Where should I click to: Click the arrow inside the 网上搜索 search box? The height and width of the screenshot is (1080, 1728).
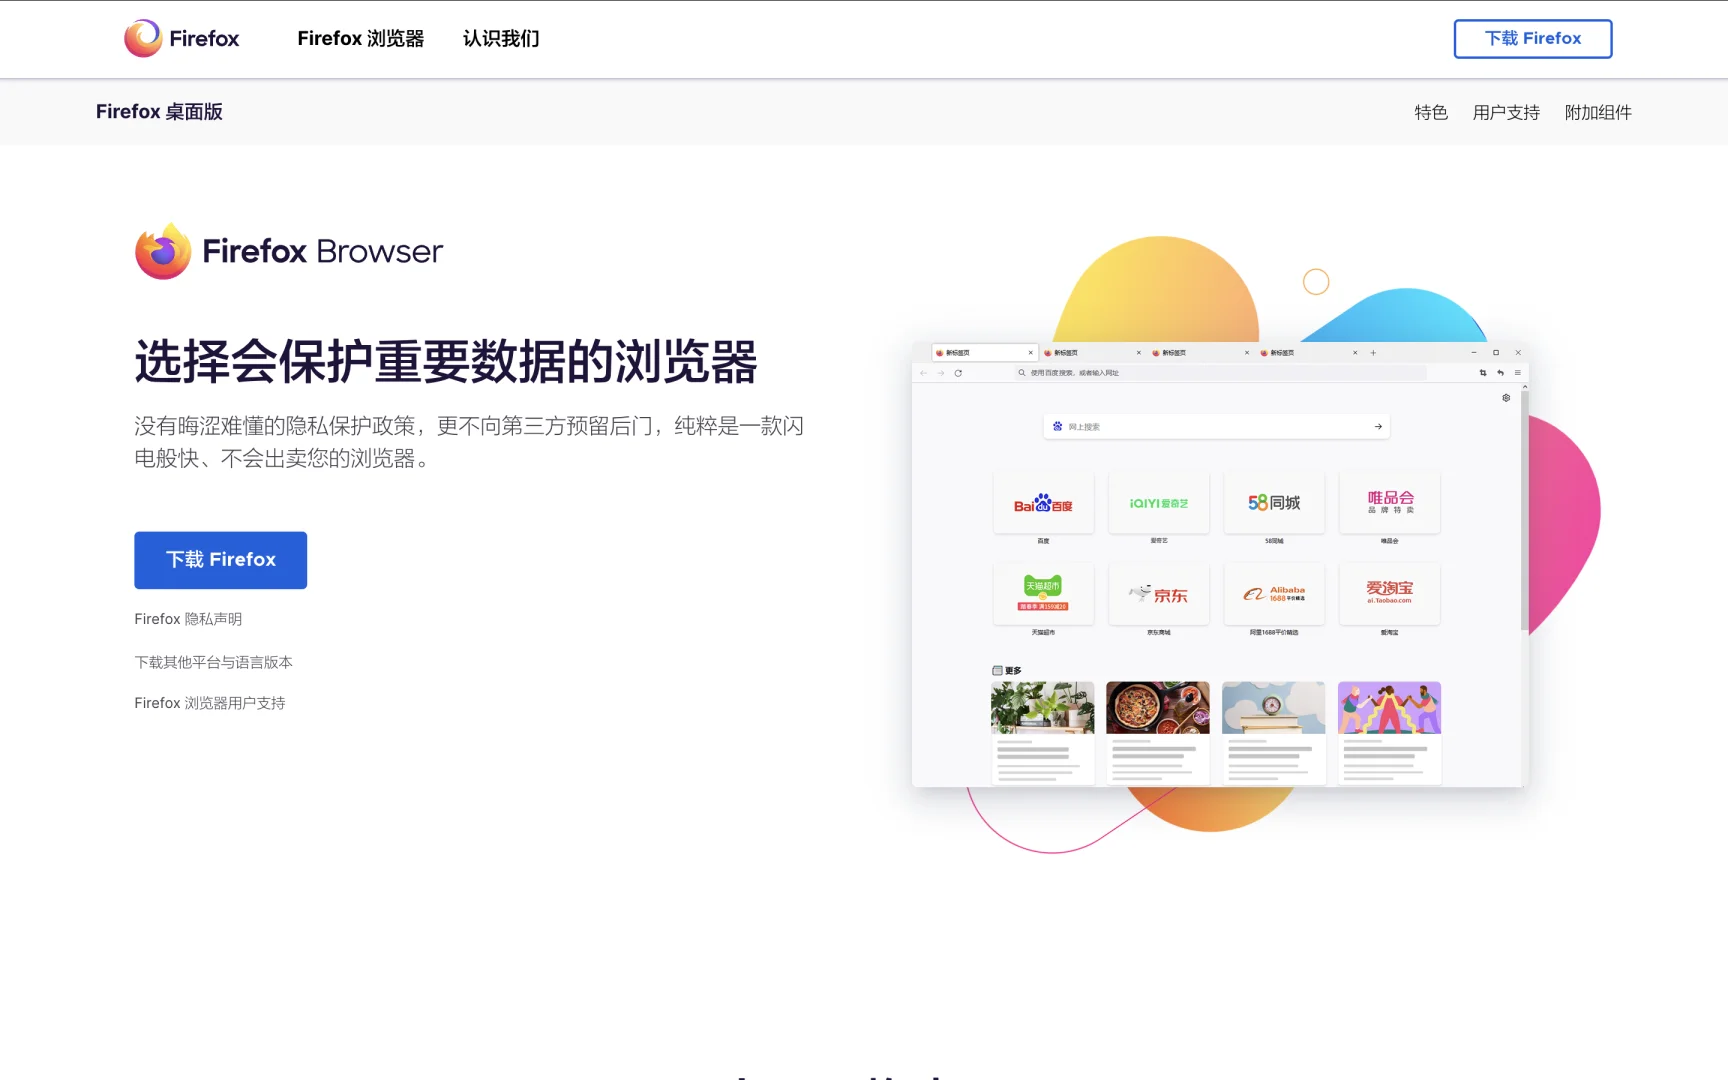1378,426
